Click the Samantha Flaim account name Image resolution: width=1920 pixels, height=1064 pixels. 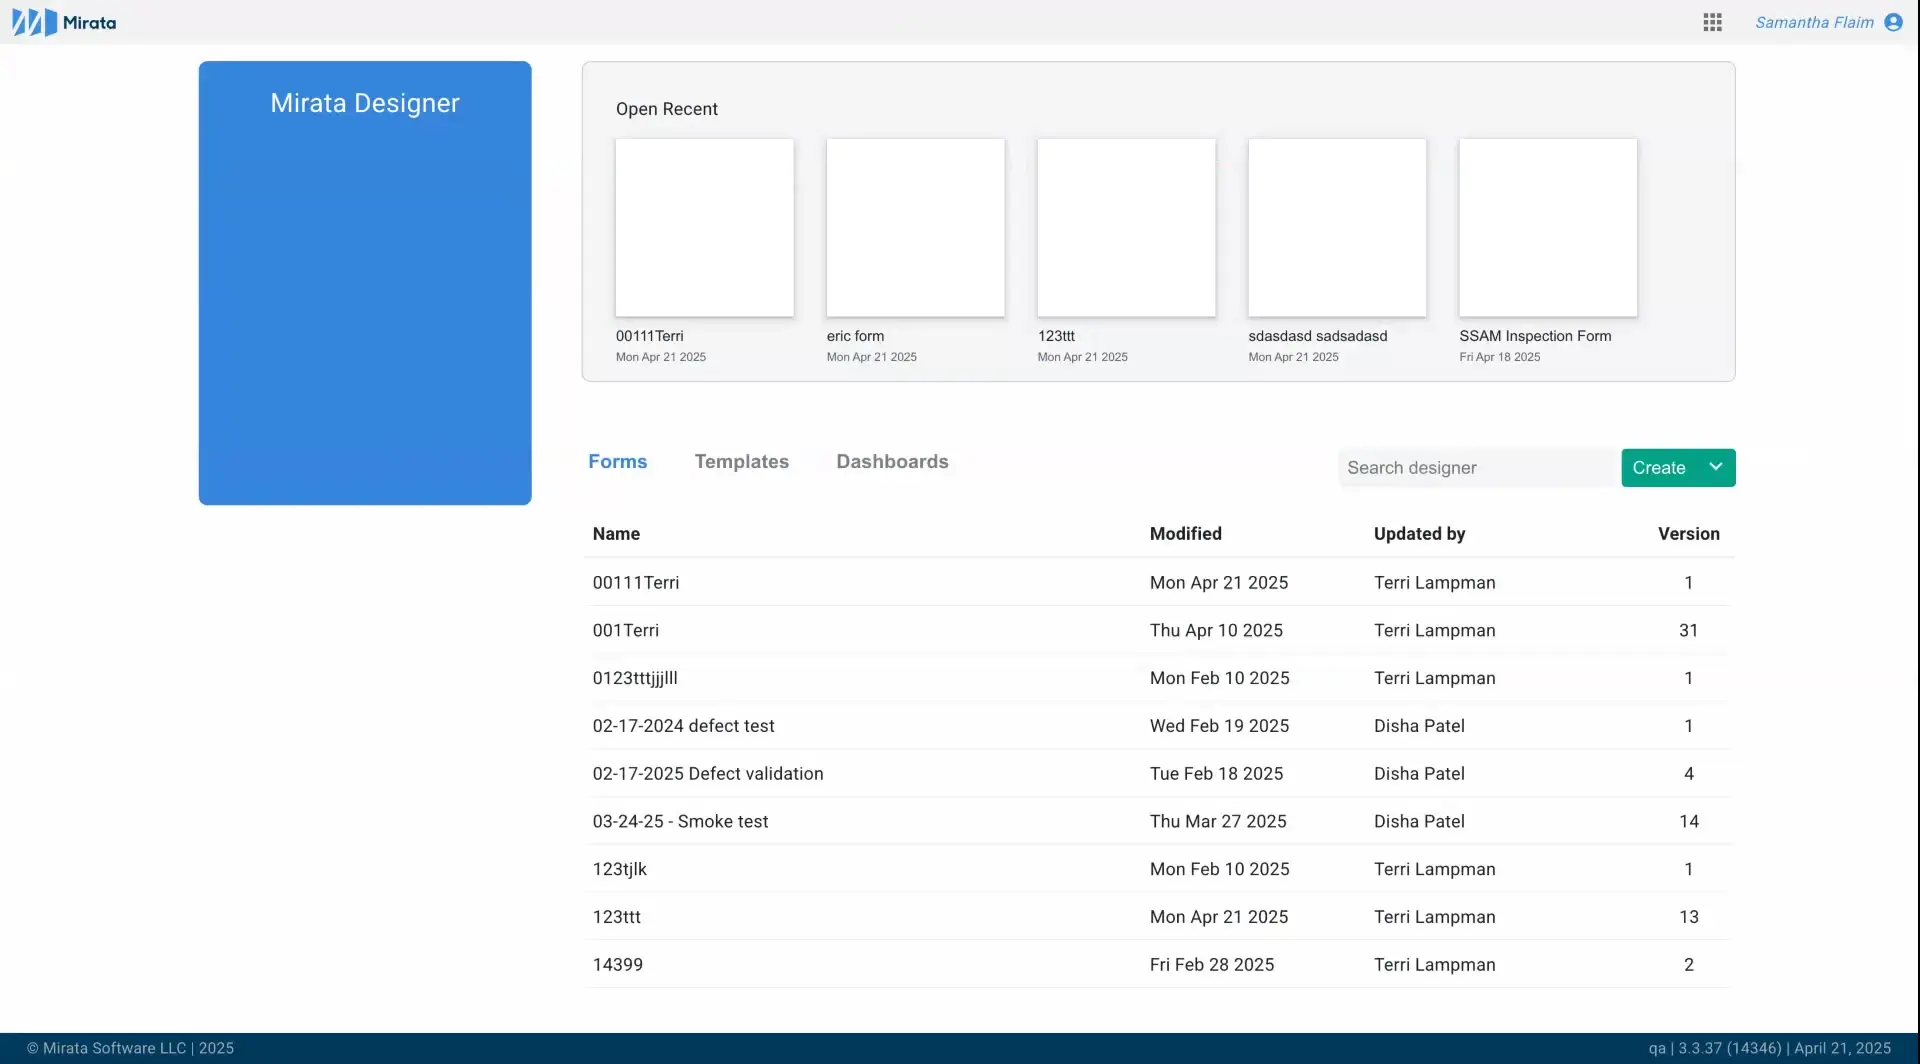[x=1815, y=21]
